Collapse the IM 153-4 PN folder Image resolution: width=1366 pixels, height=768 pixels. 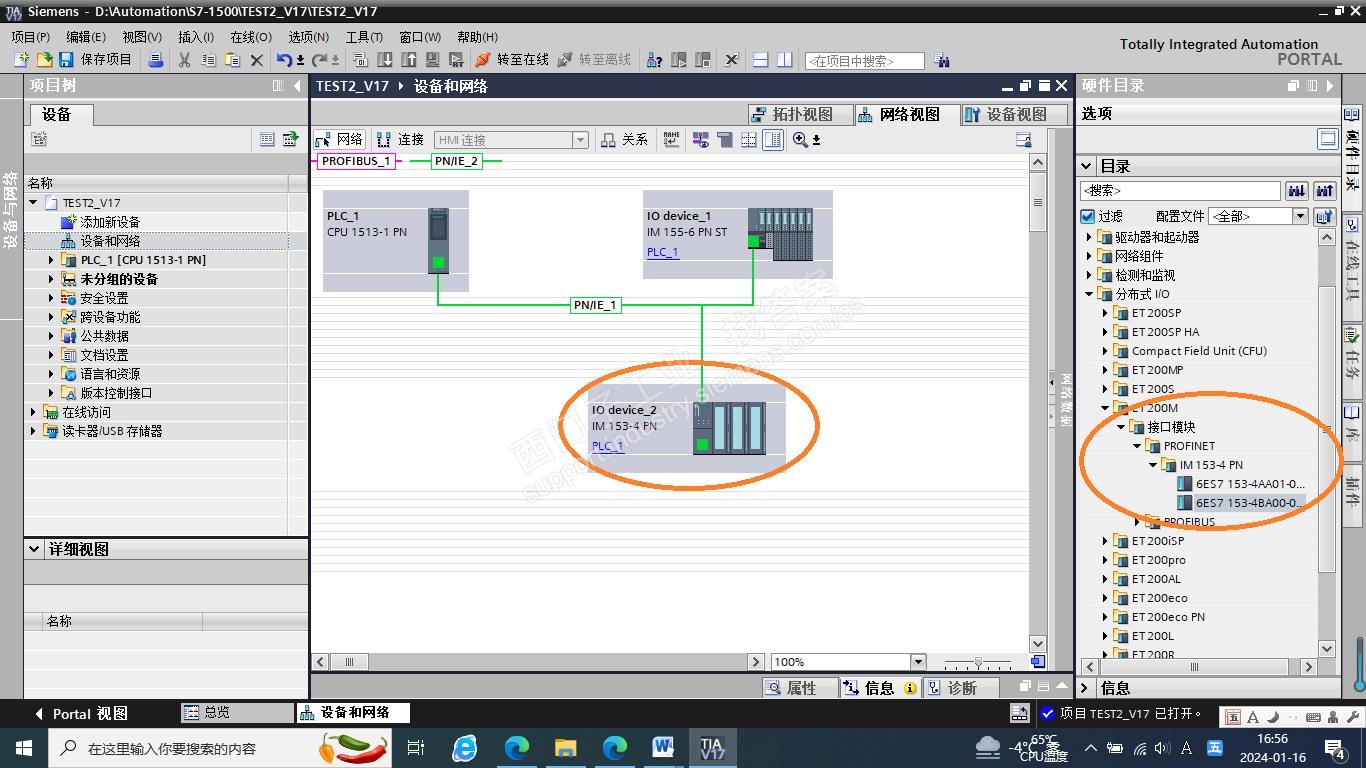coord(1153,465)
